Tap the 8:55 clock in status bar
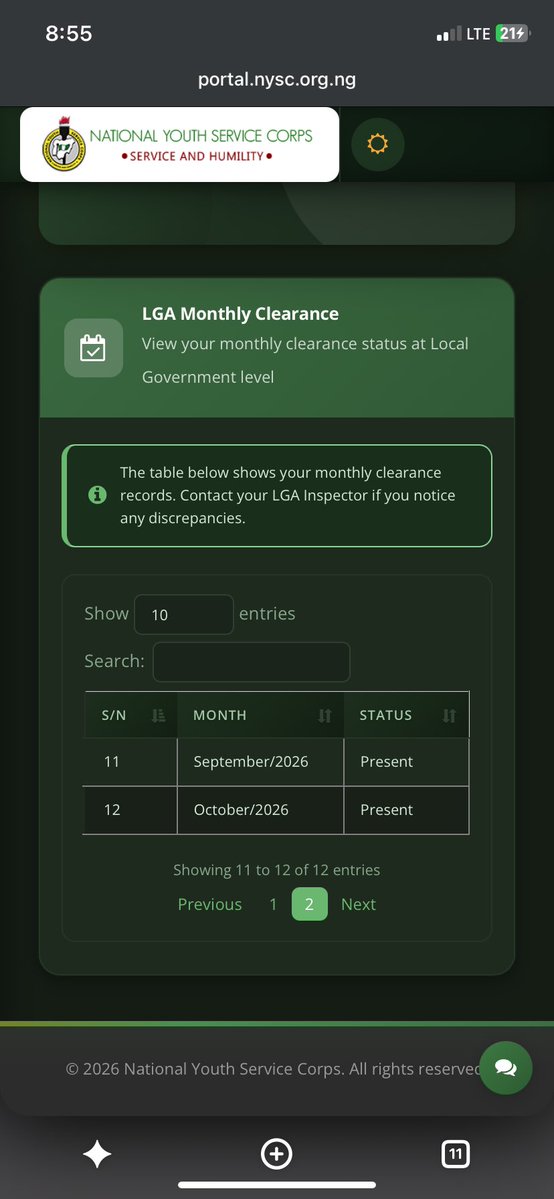554x1199 pixels. 69,34
